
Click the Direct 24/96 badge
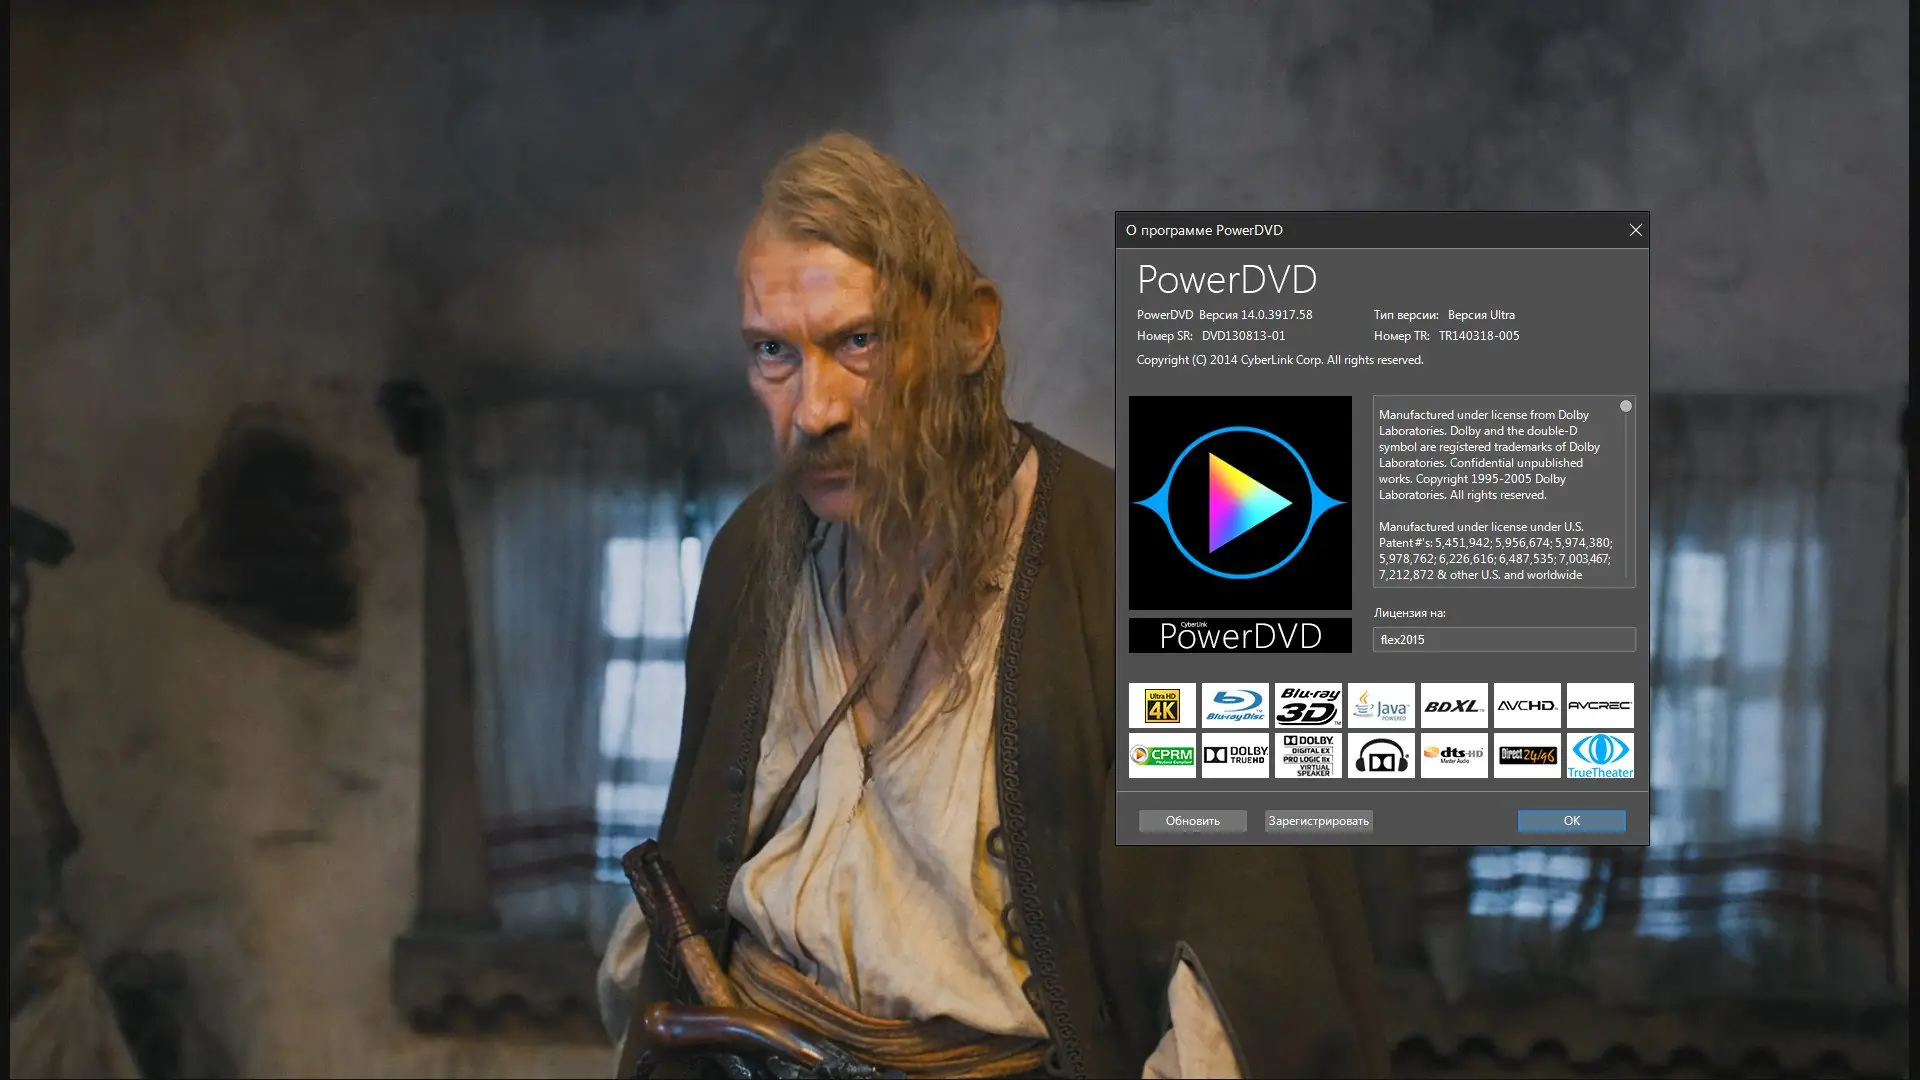click(x=1527, y=755)
